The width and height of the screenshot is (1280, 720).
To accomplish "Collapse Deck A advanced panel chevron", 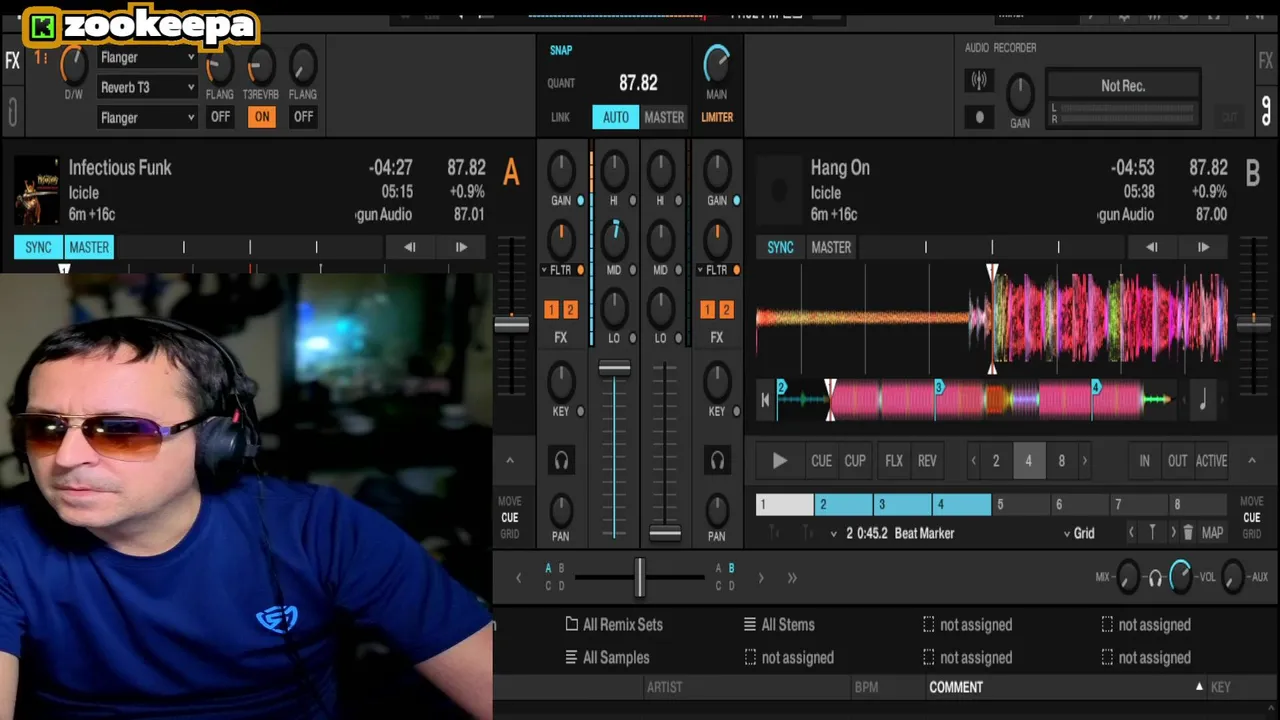I will [x=509, y=460].
